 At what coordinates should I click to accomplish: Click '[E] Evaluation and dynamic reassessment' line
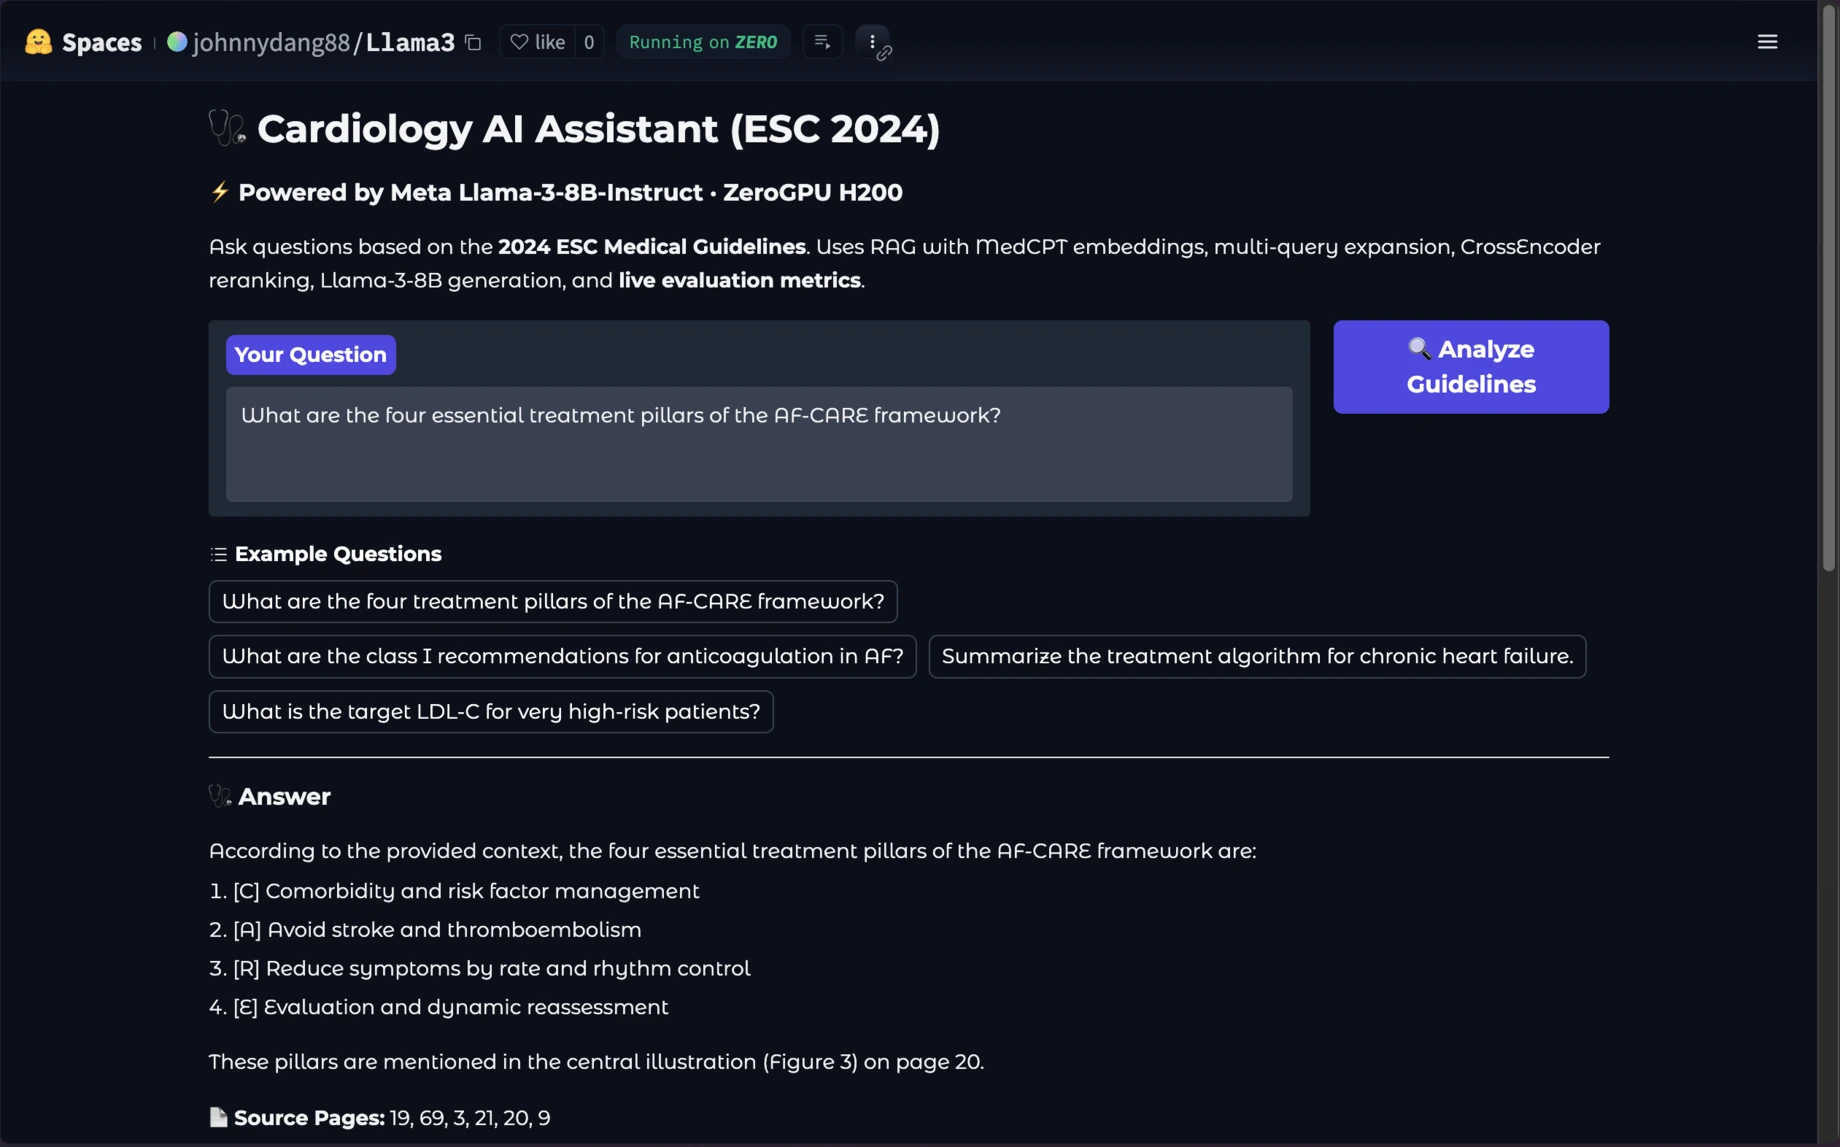click(438, 1007)
